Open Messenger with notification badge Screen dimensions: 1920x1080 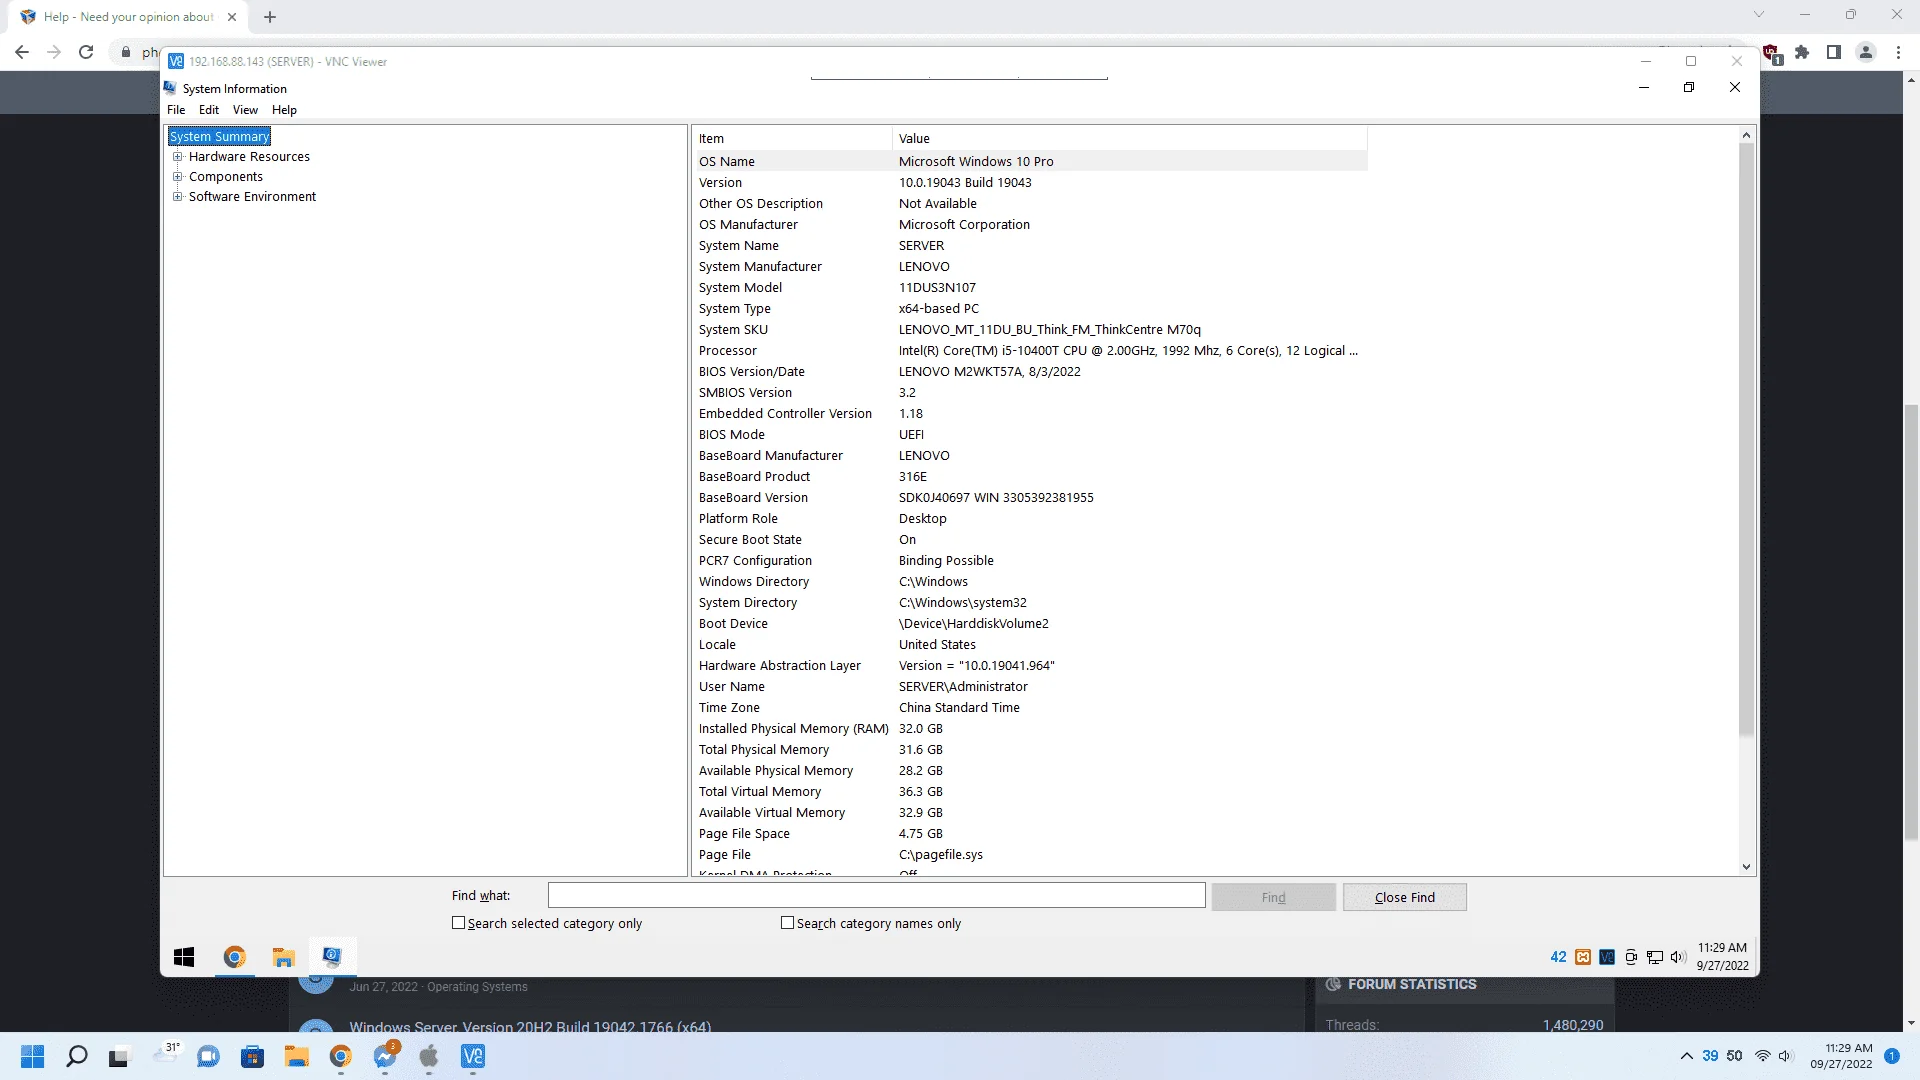[x=385, y=1056]
